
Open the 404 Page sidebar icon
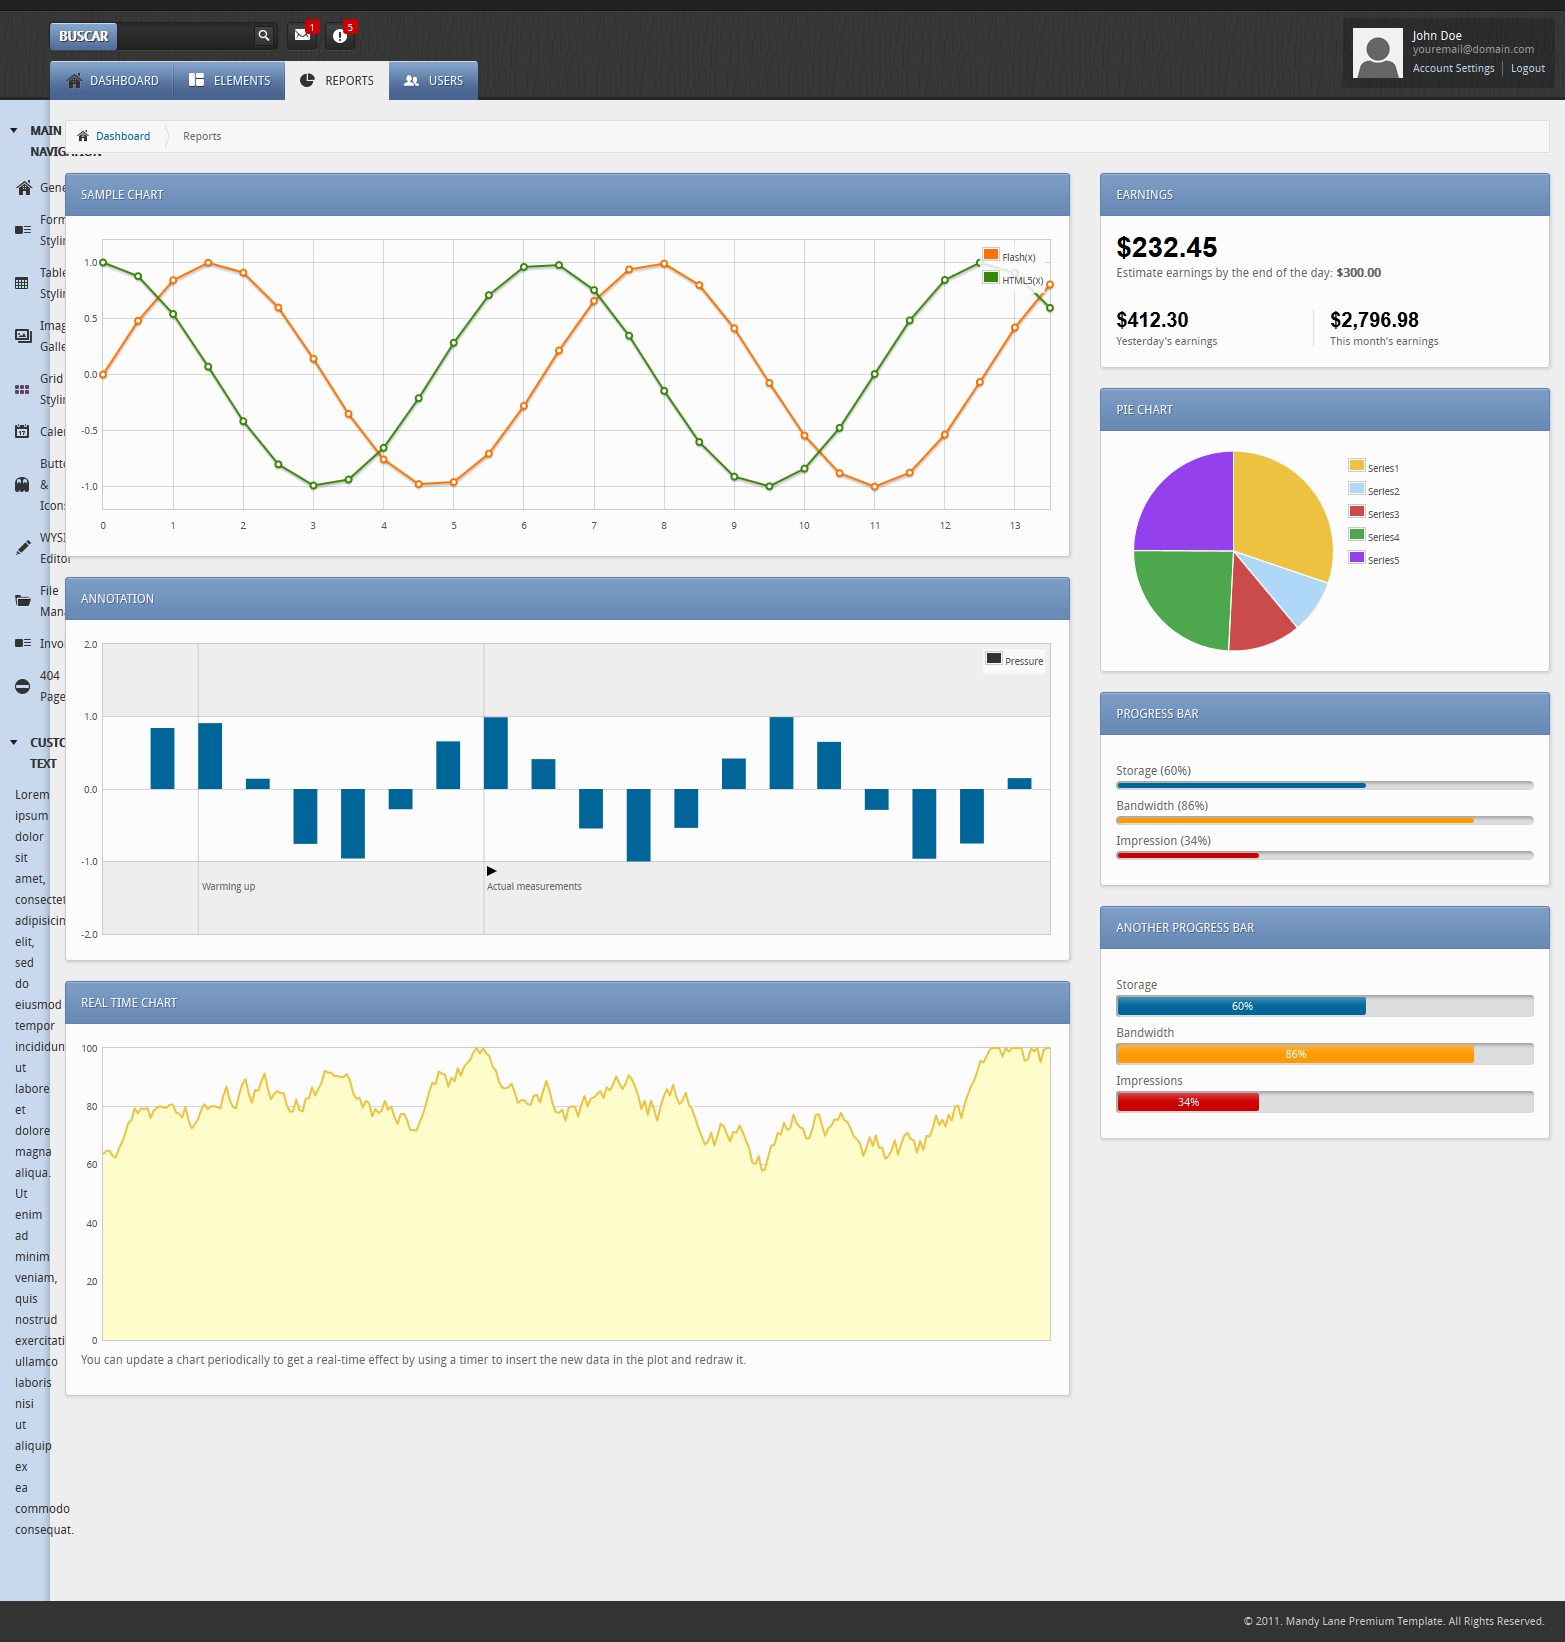pyautogui.click(x=22, y=686)
